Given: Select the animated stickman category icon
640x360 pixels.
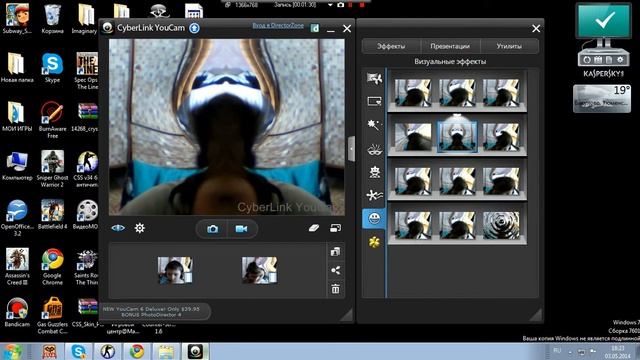Looking at the screenshot, I should [x=374, y=195].
